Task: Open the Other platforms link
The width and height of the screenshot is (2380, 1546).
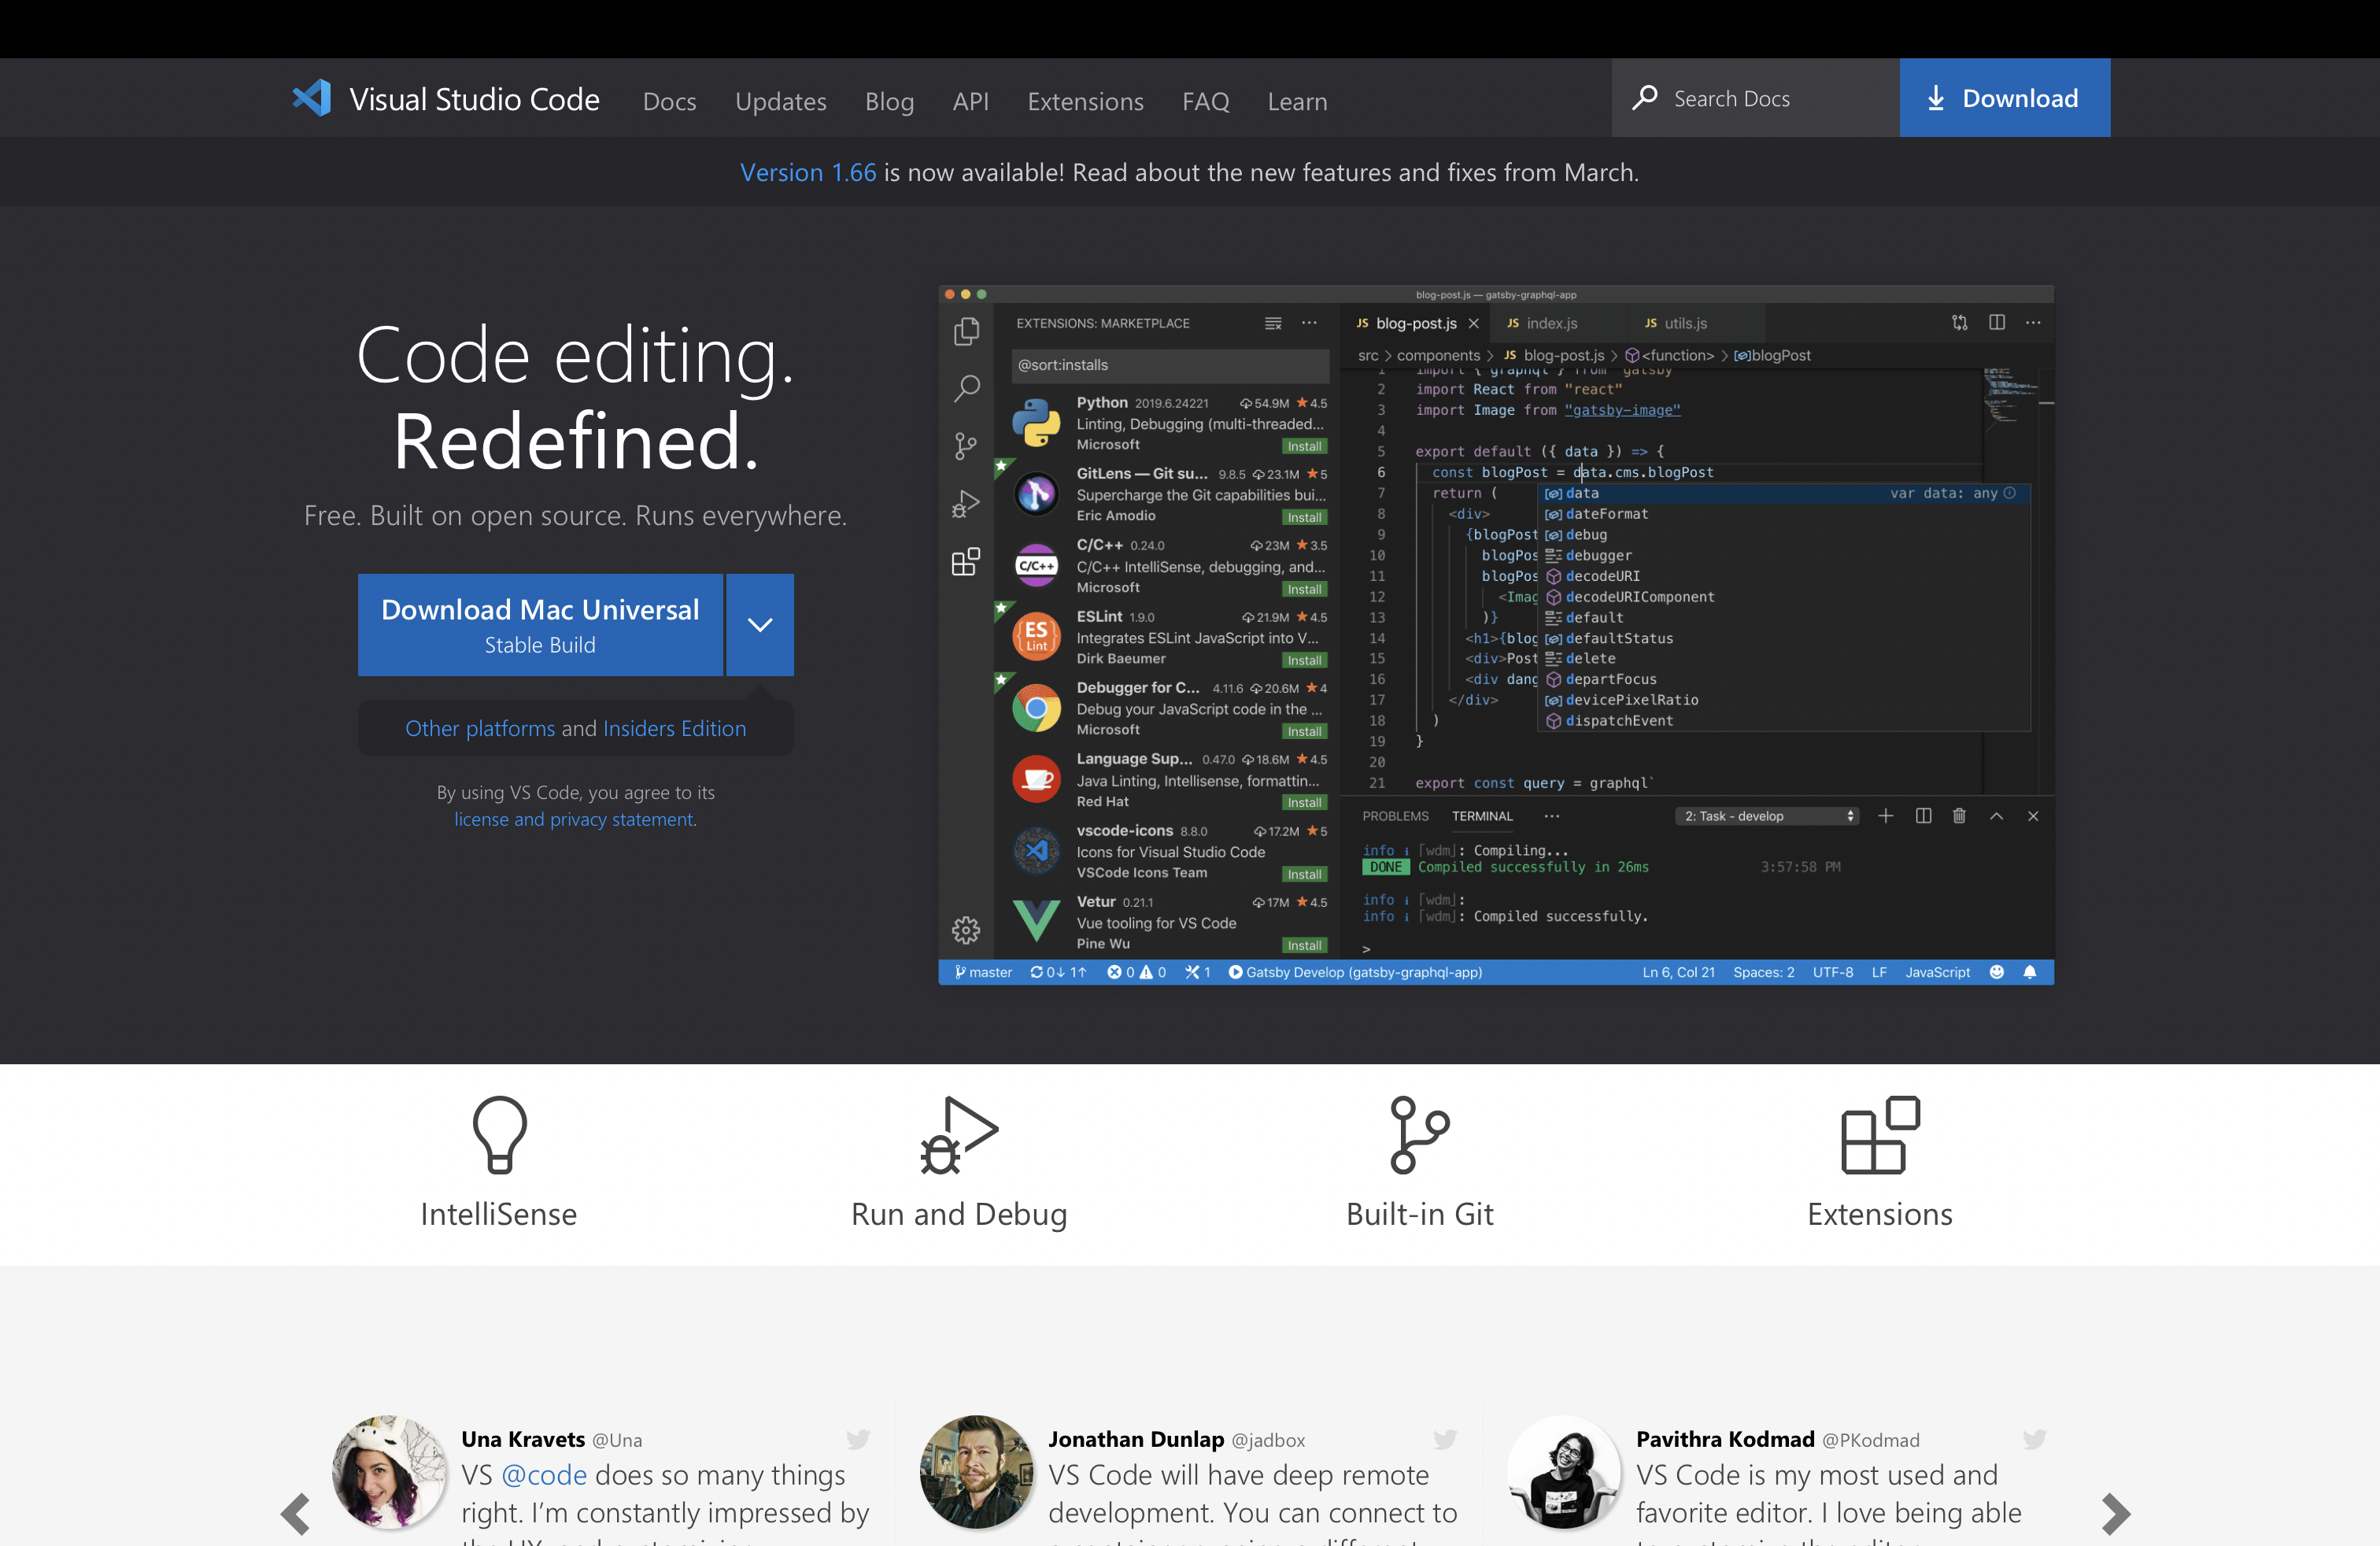Action: tap(480, 728)
